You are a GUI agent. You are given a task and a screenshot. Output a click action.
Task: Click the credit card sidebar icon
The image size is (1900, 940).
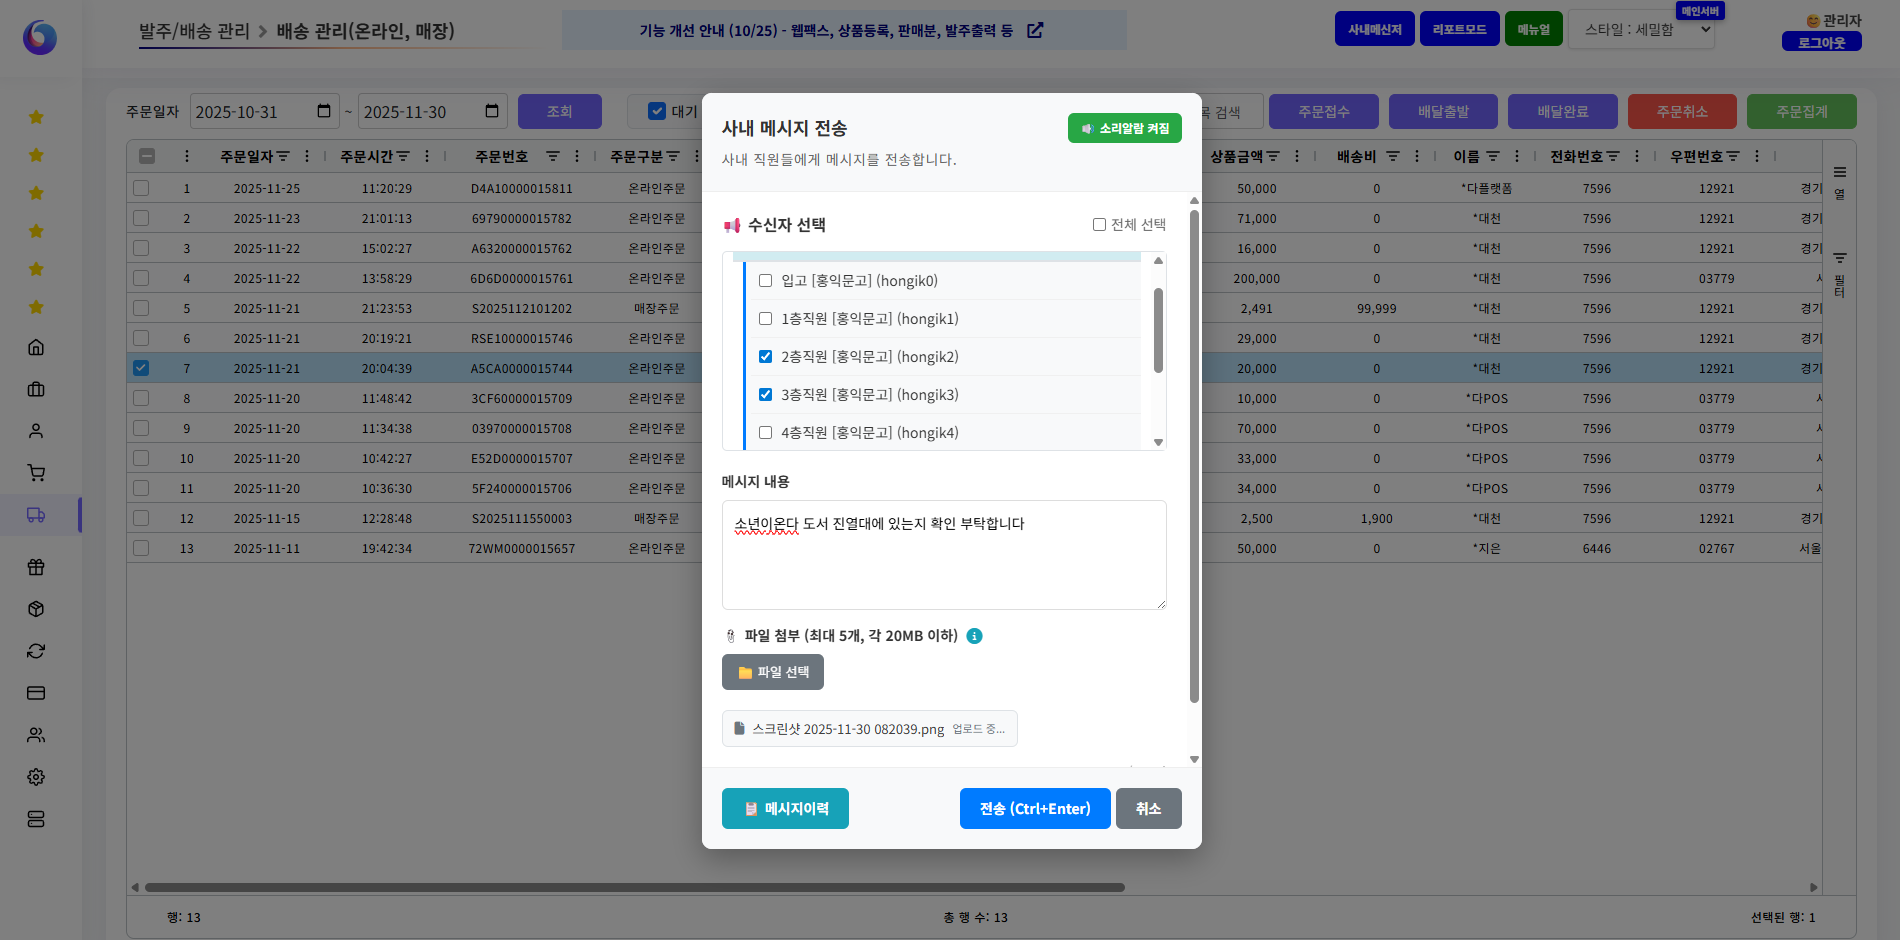click(36, 693)
